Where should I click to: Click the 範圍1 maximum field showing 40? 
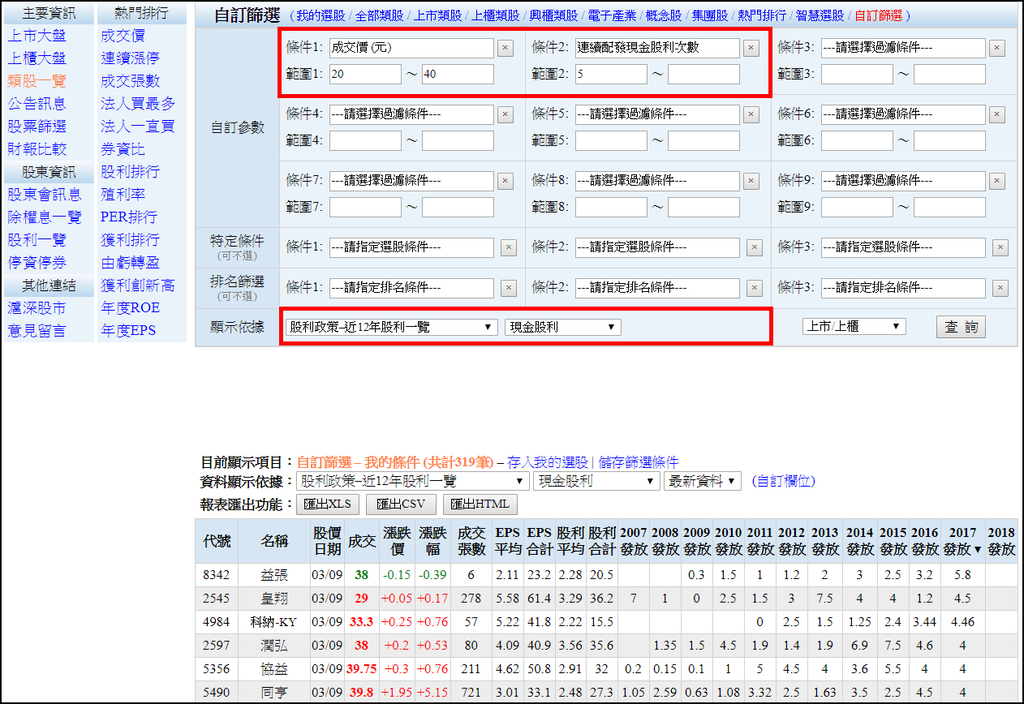click(x=458, y=74)
